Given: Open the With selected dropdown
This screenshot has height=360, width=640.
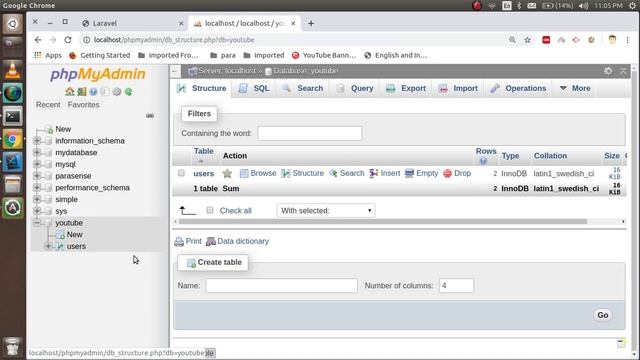Looking at the screenshot, I should [326, 211].
